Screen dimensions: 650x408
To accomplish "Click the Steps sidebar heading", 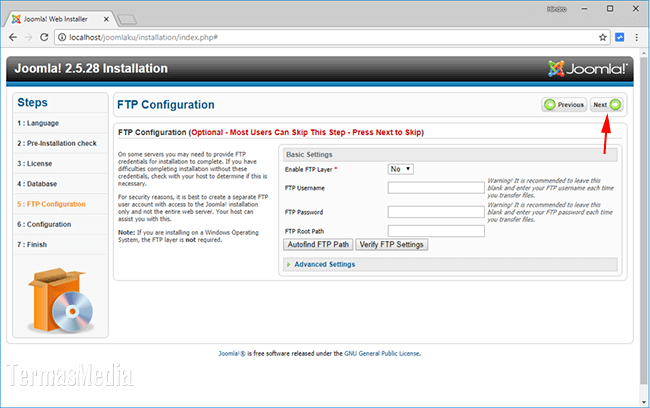I will pos(32,102).
